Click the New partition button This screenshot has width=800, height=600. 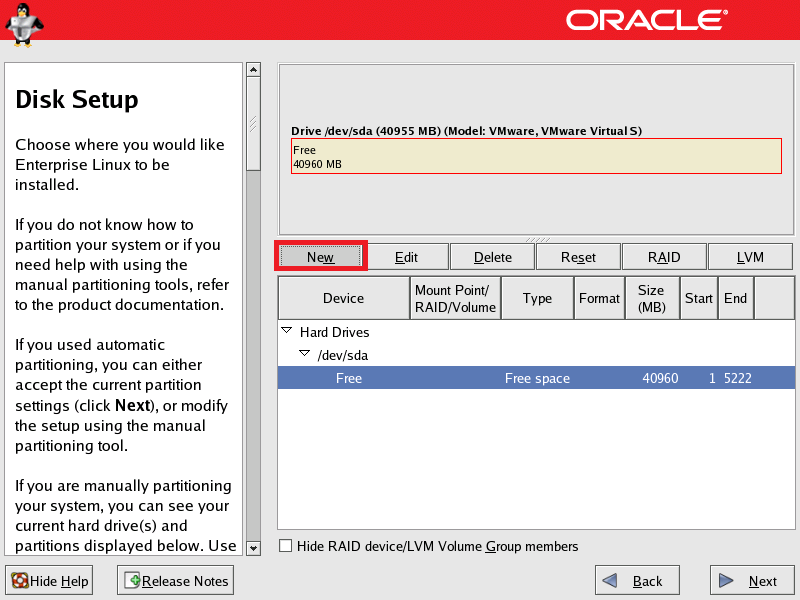320,257
